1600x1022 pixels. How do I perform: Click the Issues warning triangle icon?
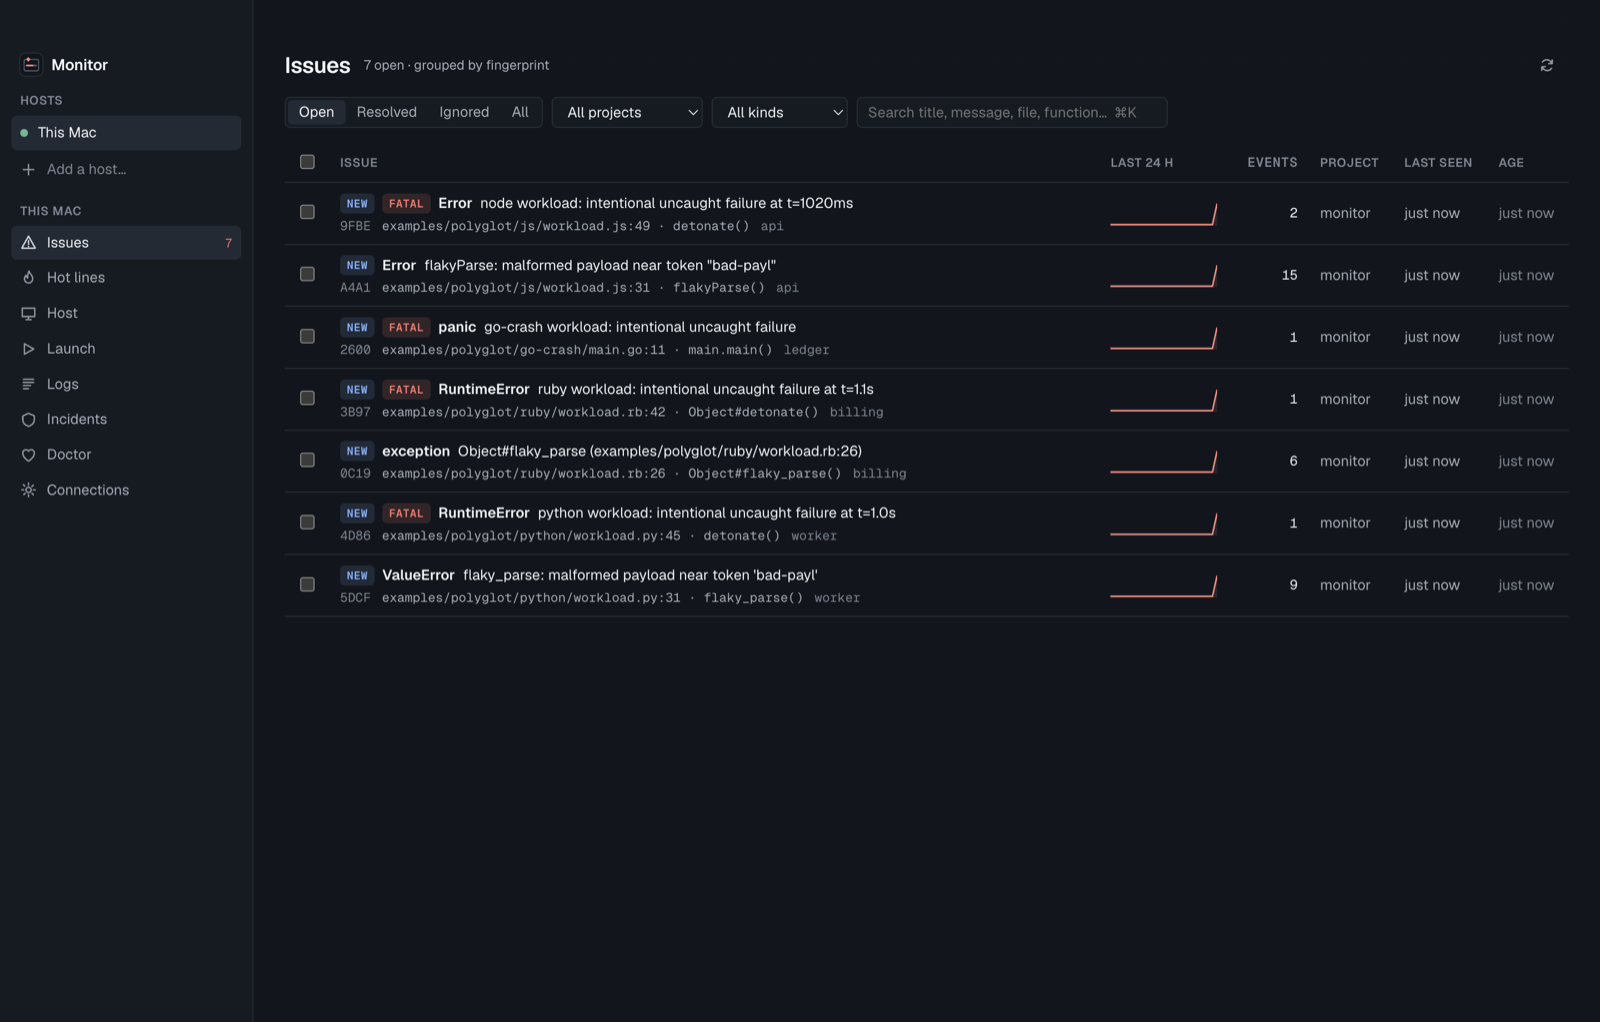coord(29,243)
